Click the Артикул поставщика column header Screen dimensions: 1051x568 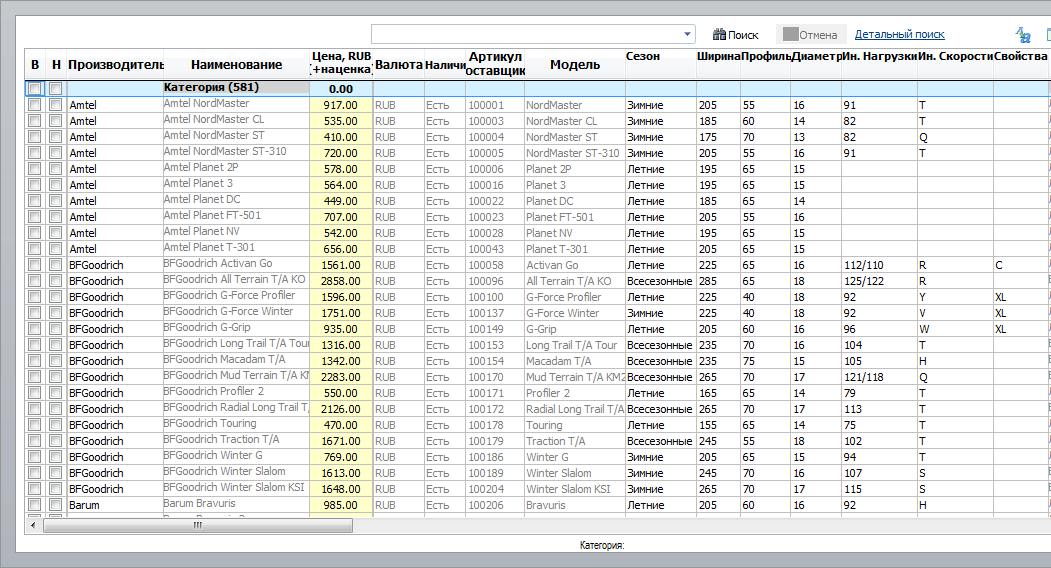tap(495, 63)
